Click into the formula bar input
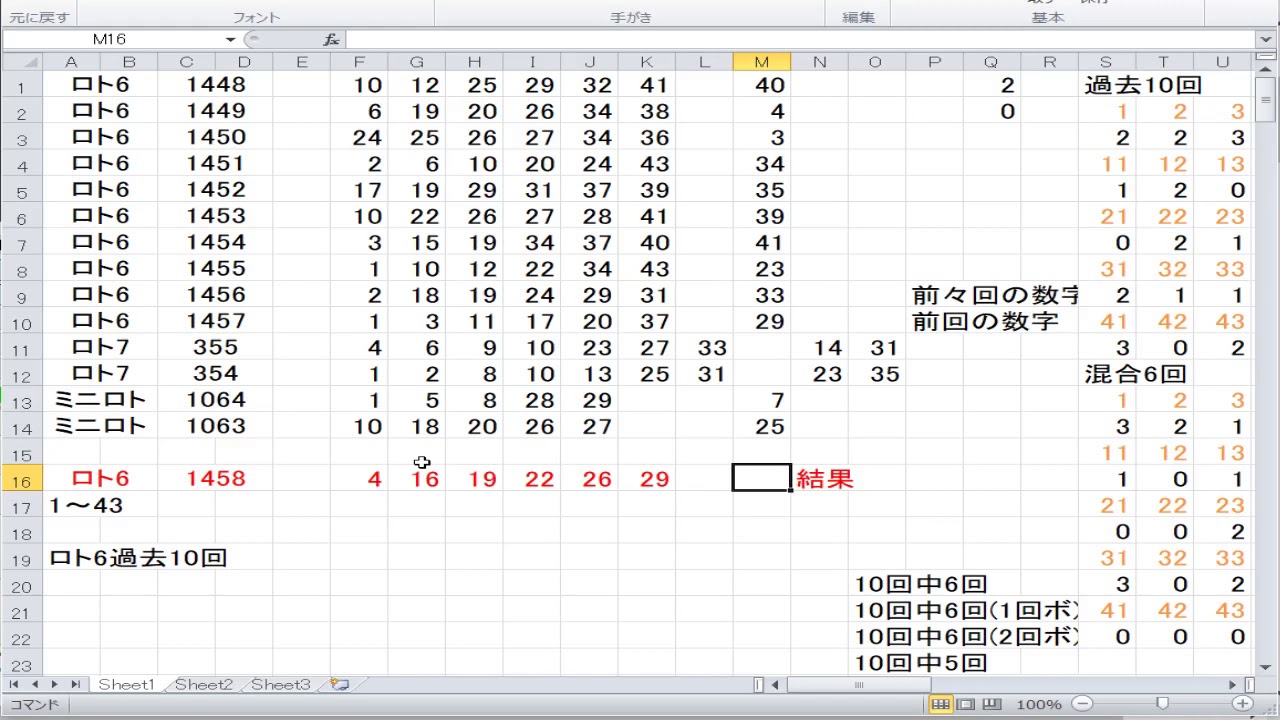Screen dimensions: 1280x720 pos(800,39)
